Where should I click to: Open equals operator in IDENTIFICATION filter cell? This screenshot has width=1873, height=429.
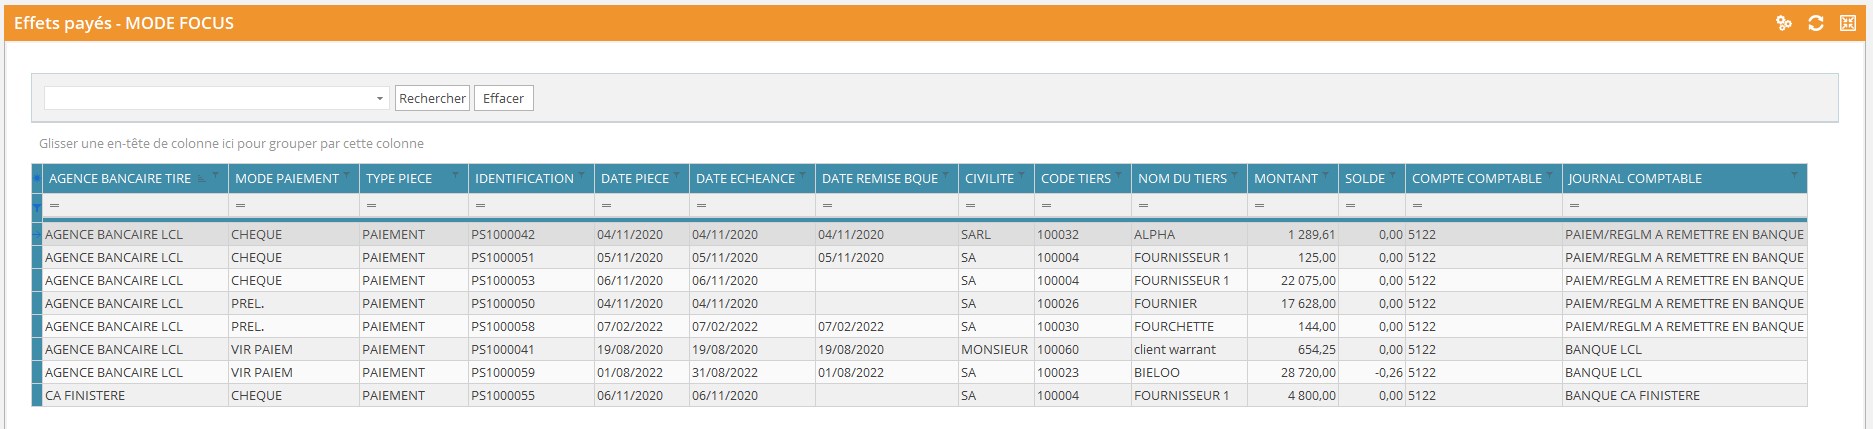click(480, 206)
